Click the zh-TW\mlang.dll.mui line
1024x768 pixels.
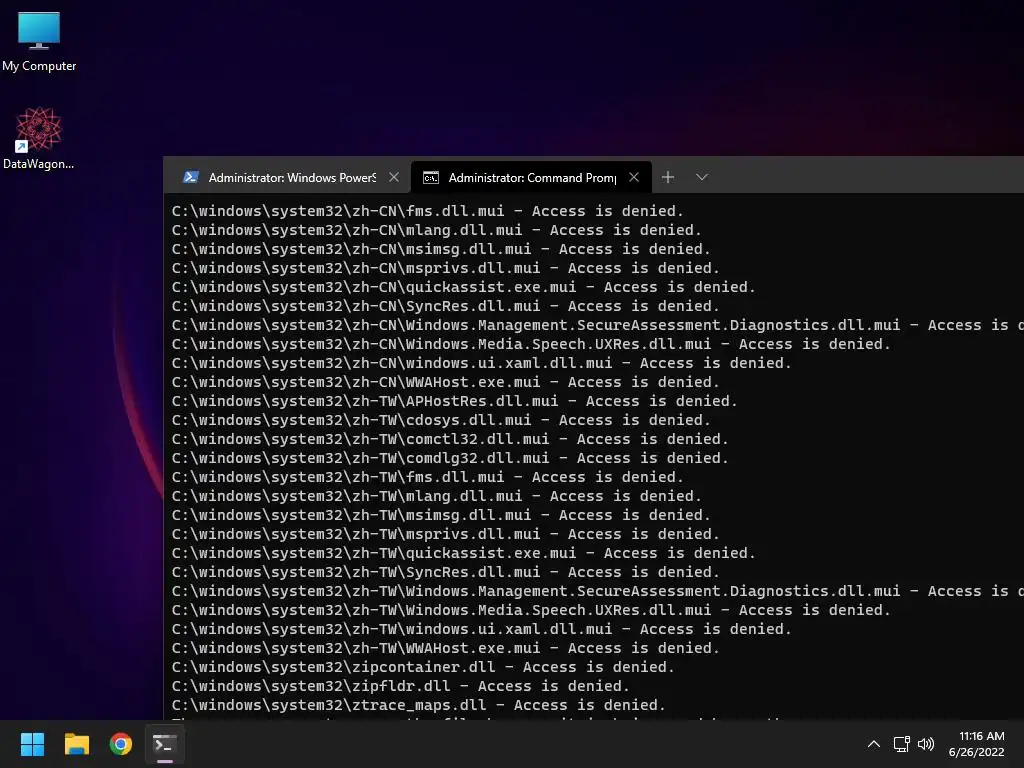click(x=437, y=496)
